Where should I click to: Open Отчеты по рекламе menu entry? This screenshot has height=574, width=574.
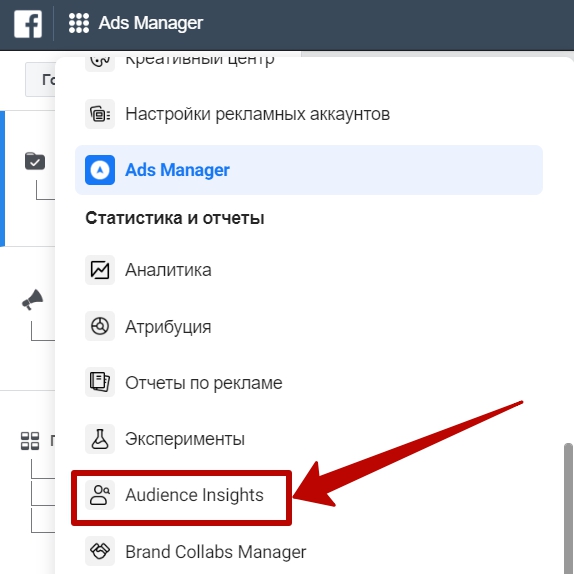309,383
